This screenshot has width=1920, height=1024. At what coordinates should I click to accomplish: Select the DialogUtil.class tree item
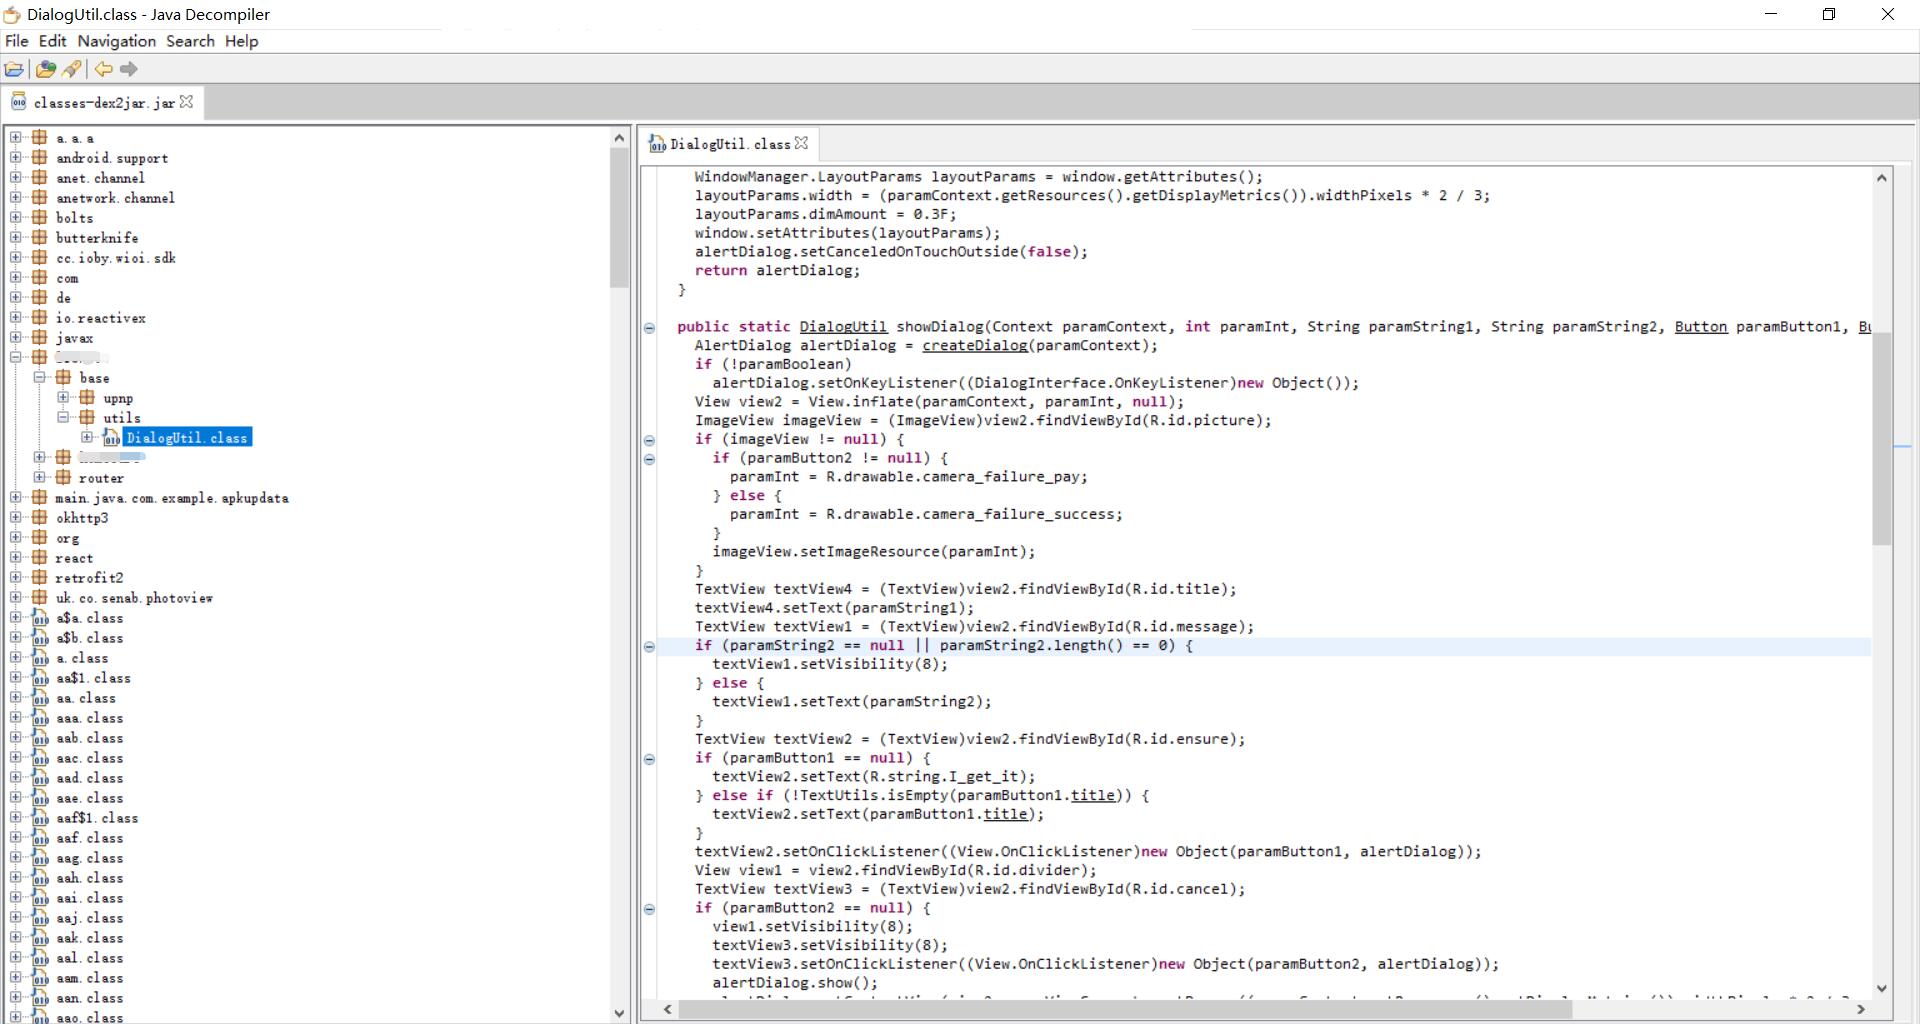[x=186, y=438]
